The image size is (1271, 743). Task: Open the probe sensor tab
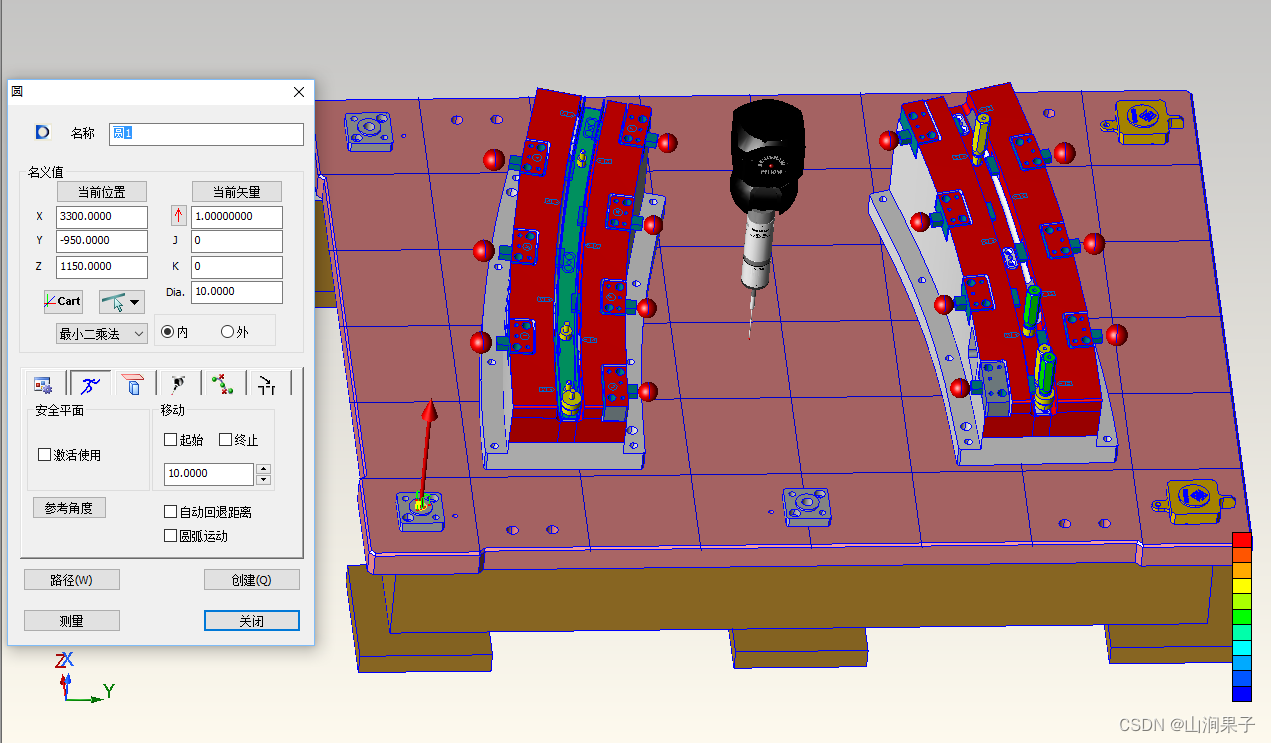[178, 384]
